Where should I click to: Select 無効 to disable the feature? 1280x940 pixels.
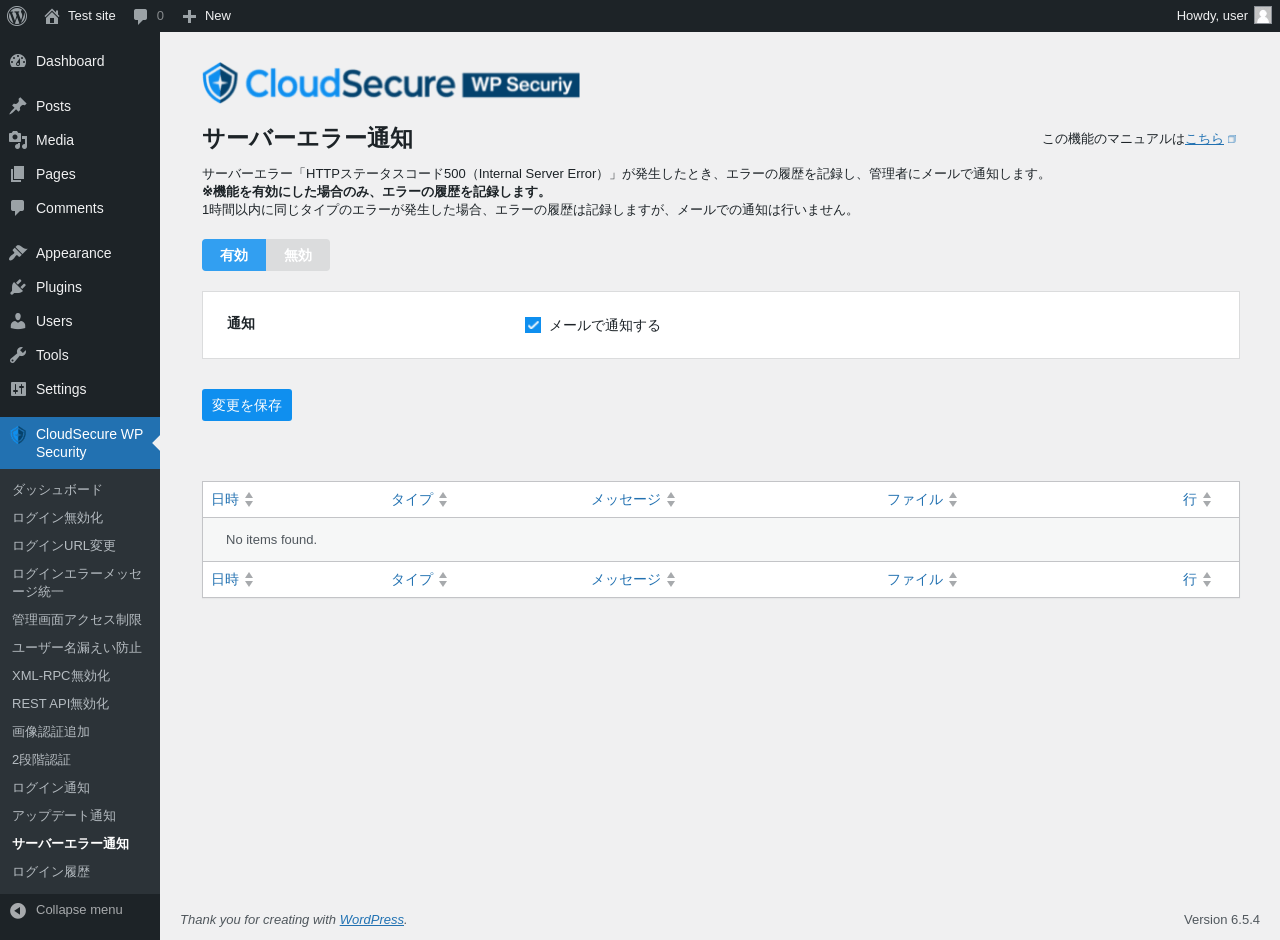[298, 255]
